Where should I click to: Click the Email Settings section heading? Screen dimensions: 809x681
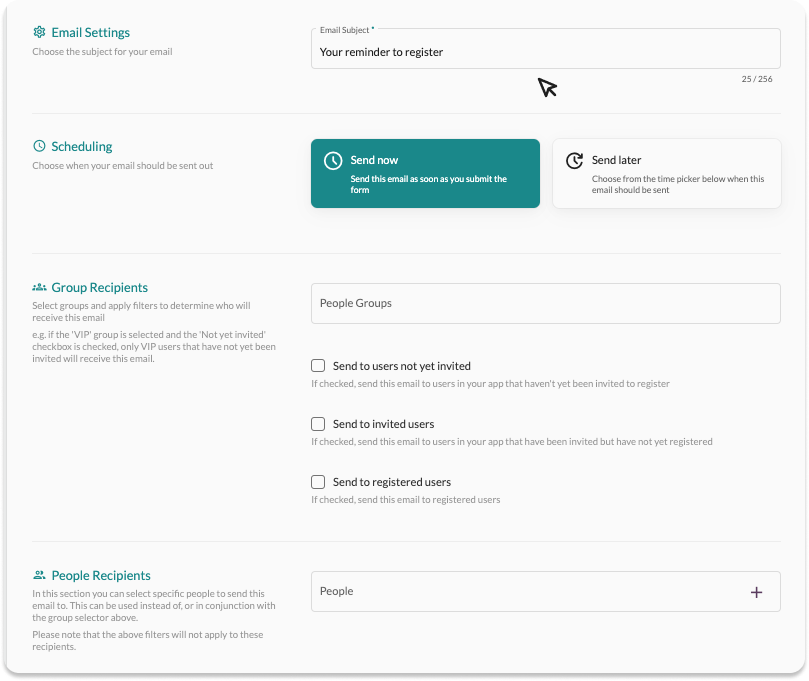tap(91, 33)
